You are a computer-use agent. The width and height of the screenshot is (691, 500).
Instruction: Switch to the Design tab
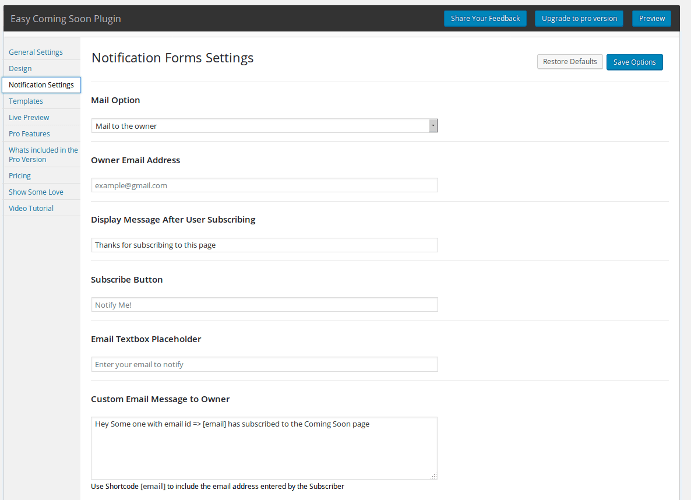(x=20, y=69)
